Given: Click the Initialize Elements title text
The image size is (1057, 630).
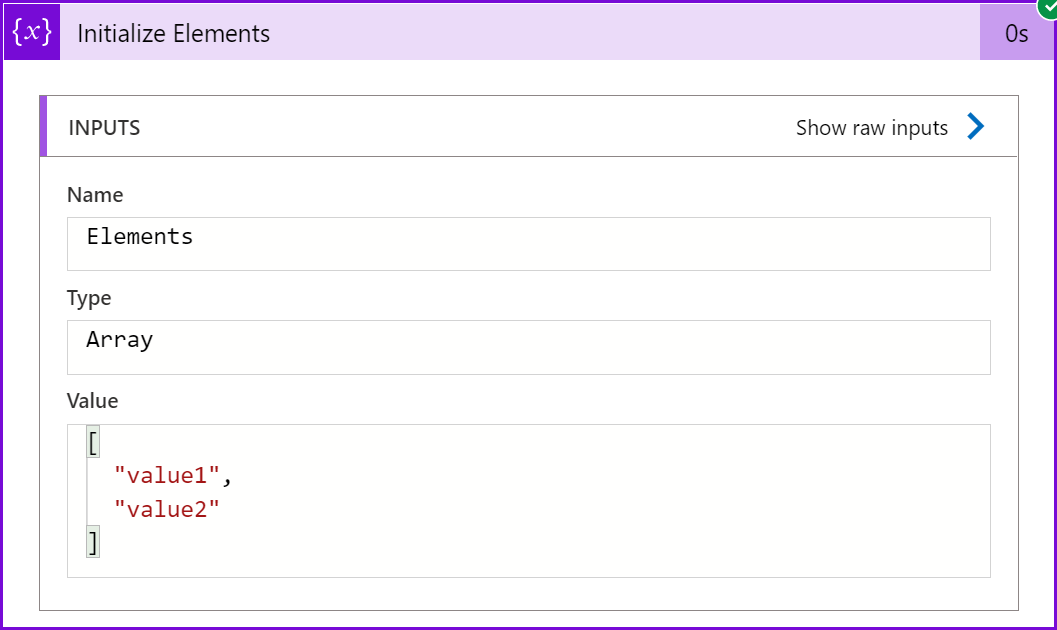Looking at the screenshot, I should pyautogui.click(x=174, y=33).
